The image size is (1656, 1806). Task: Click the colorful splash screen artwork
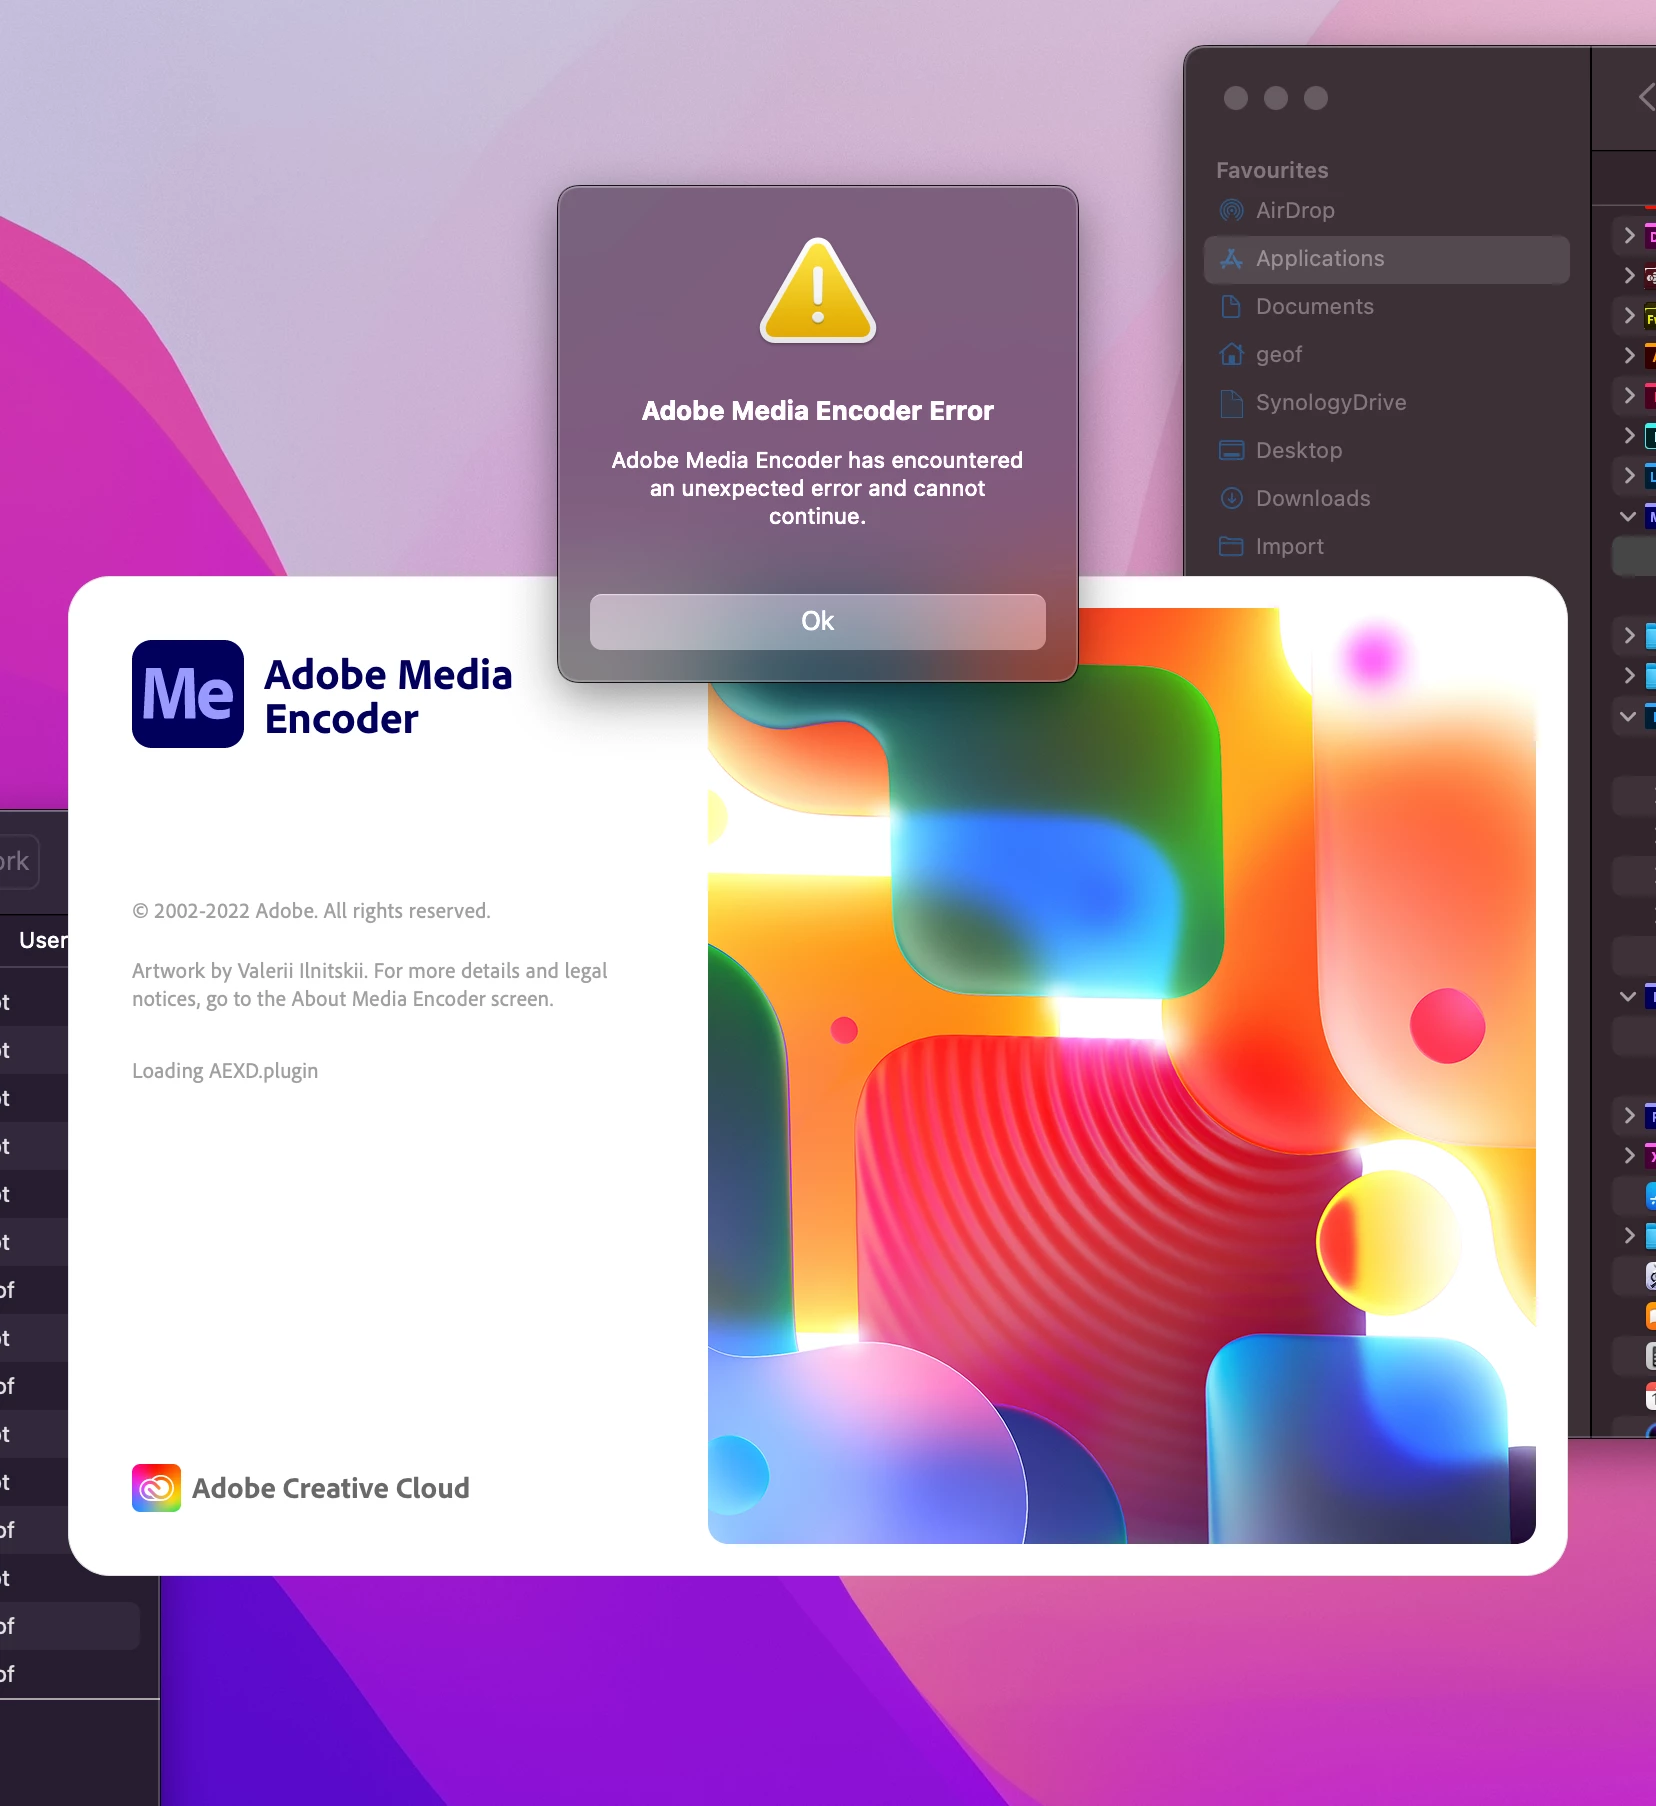1121,1076
